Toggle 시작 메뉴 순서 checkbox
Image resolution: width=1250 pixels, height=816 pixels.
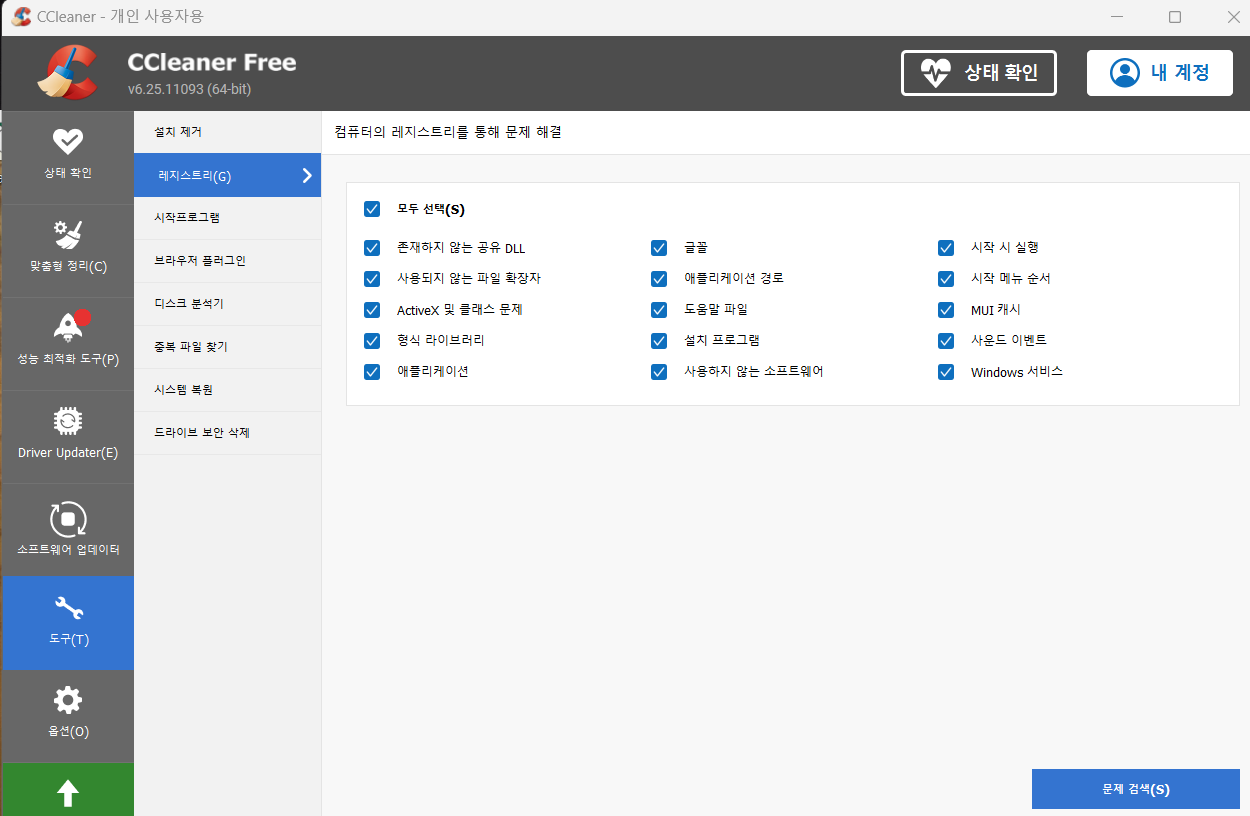(946, 279)
